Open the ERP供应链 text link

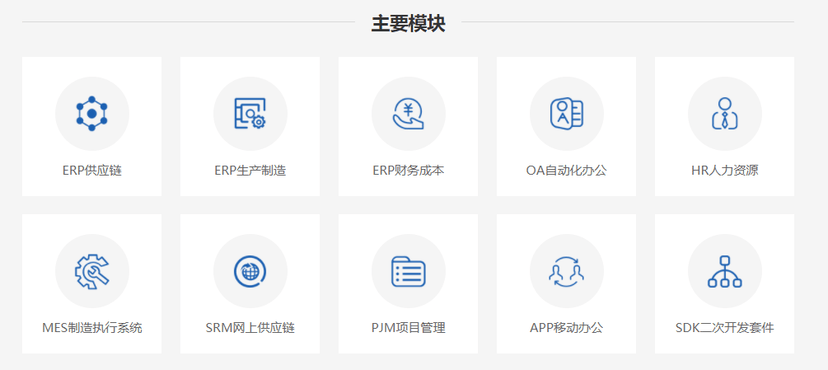click(92, 171)
